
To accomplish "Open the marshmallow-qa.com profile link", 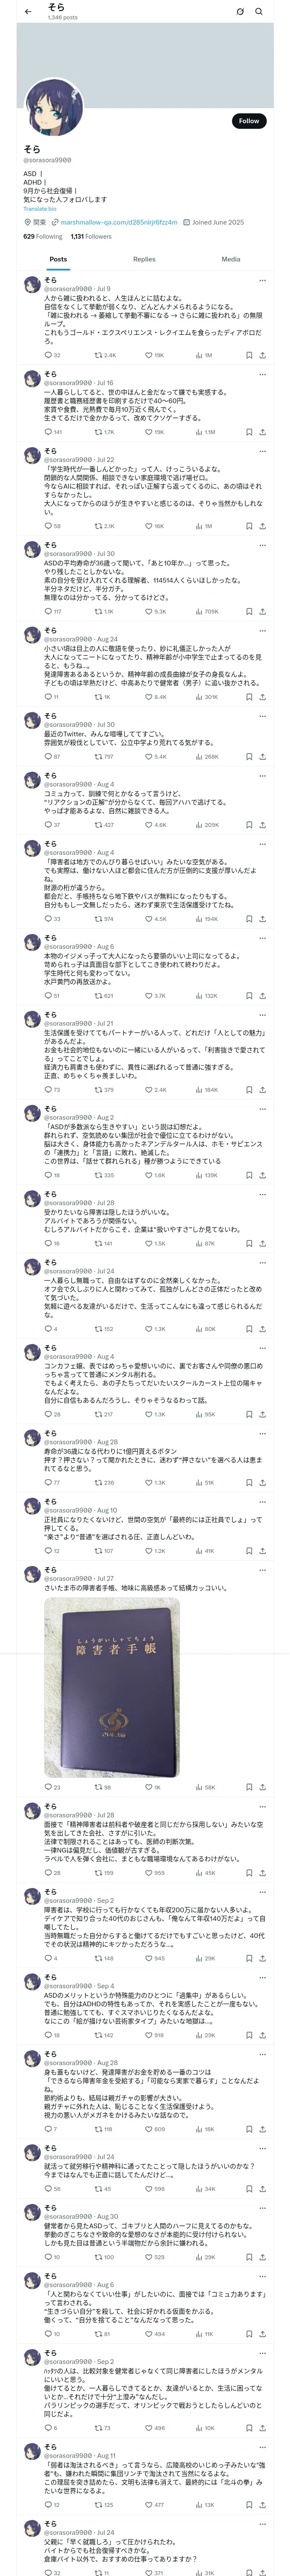I will tap(118, 222).
